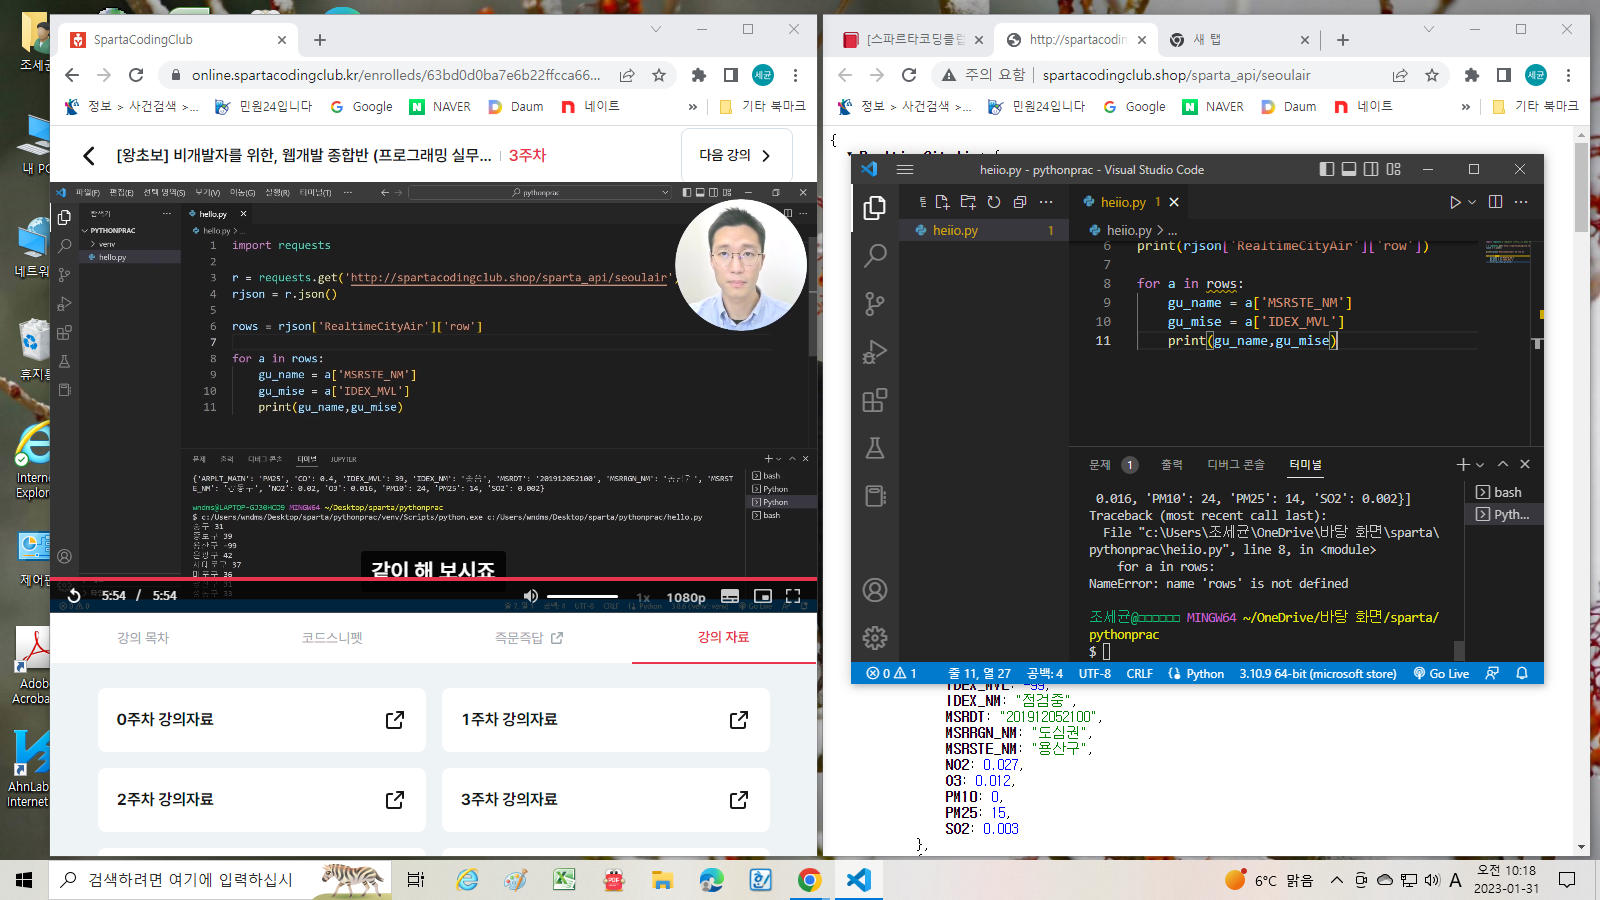1600x900 pixels.
Task: Toggle Chrome side panel in left browser
Action: 731,75
